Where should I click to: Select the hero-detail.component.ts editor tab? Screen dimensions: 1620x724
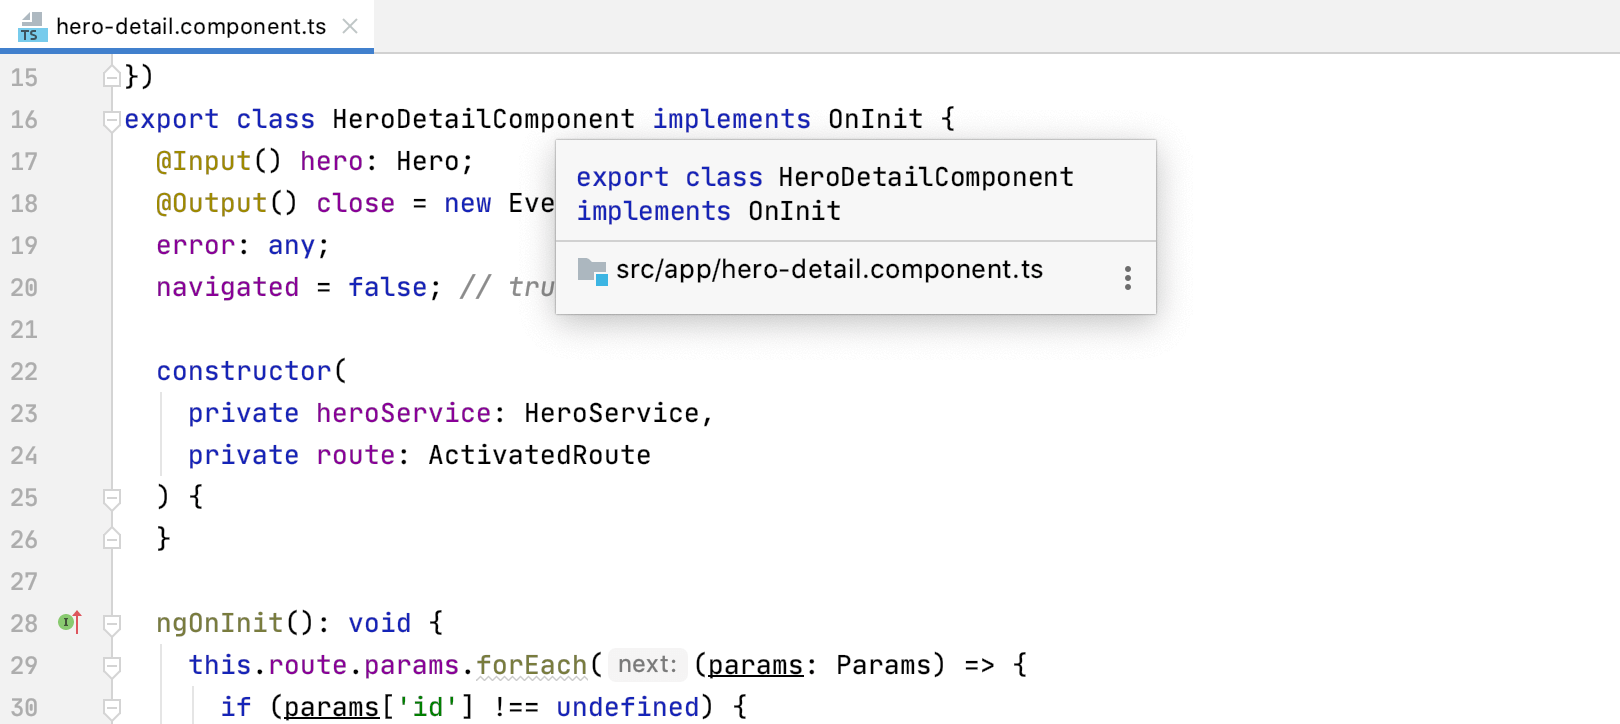tap(187, 26)
